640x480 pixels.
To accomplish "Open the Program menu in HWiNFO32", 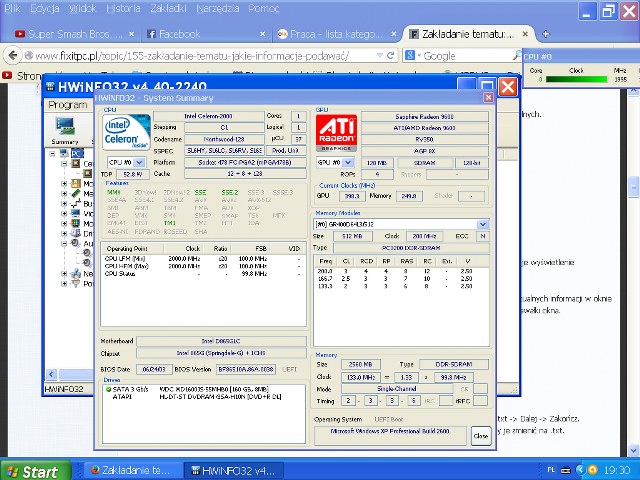I will point(68,105).
